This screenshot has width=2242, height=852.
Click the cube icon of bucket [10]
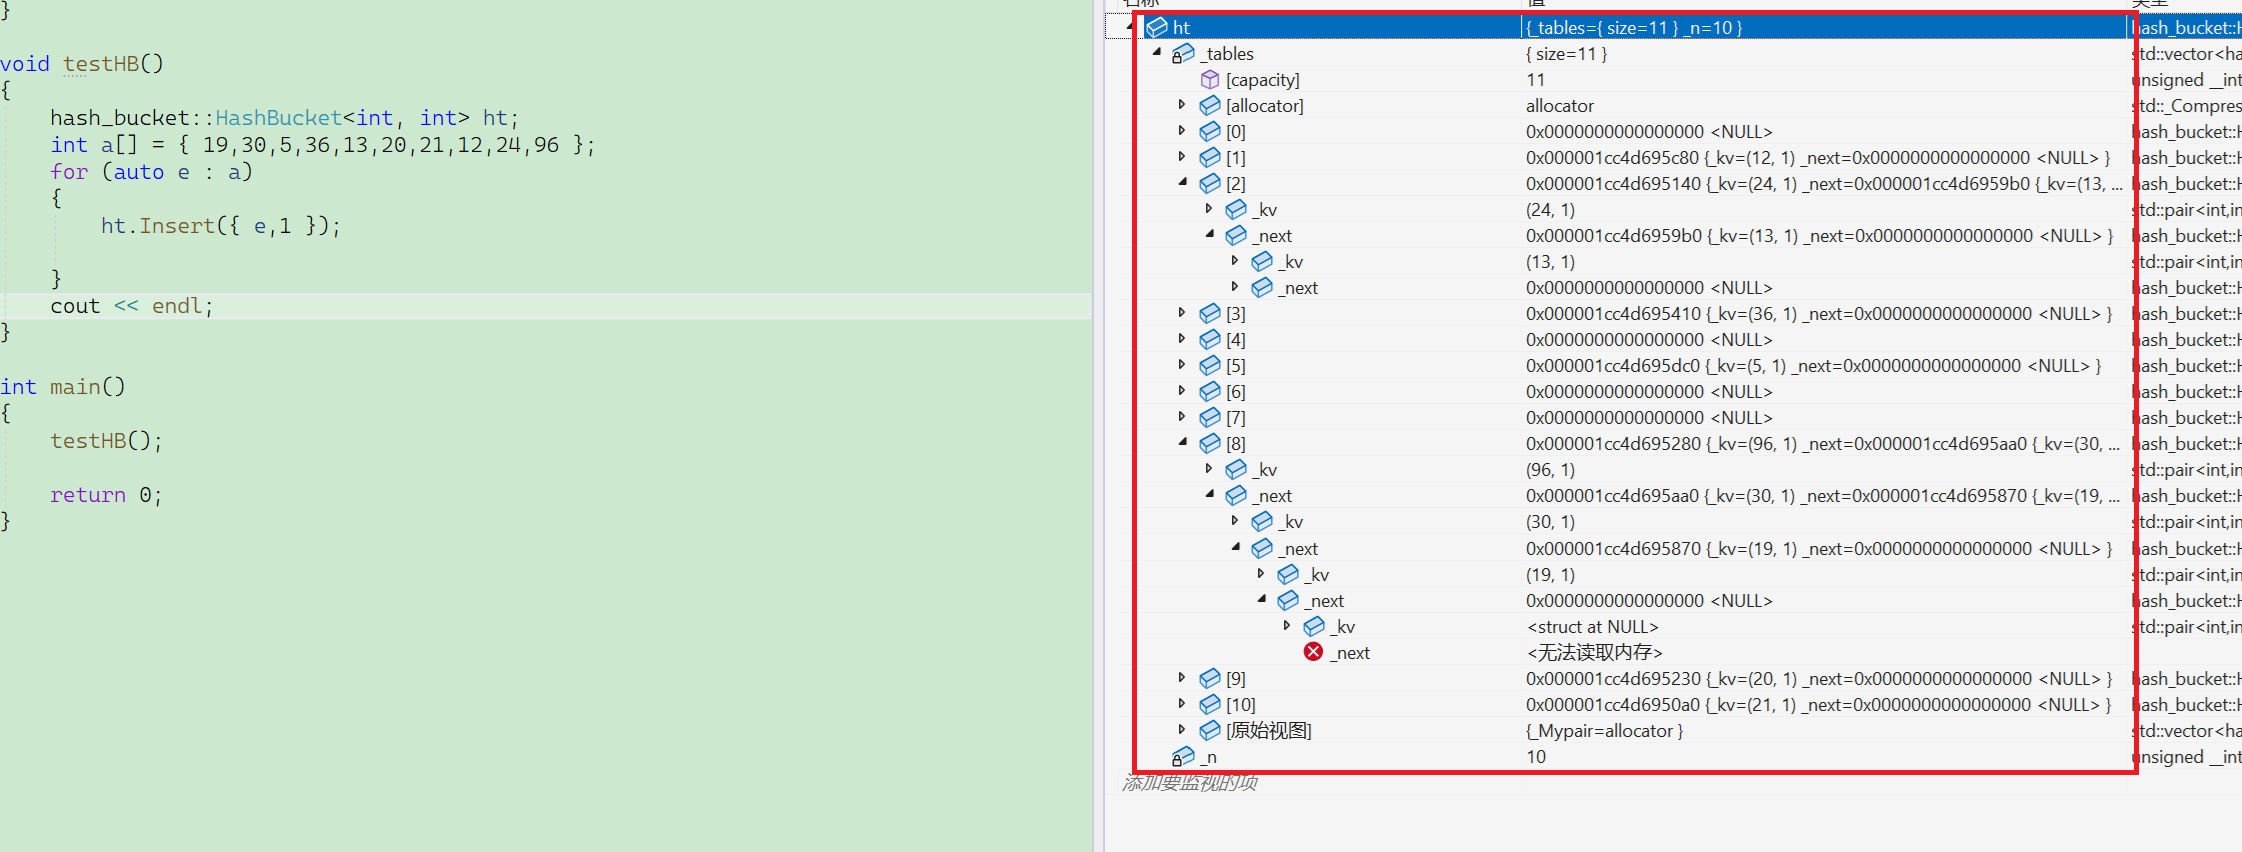pos(1210,704)
